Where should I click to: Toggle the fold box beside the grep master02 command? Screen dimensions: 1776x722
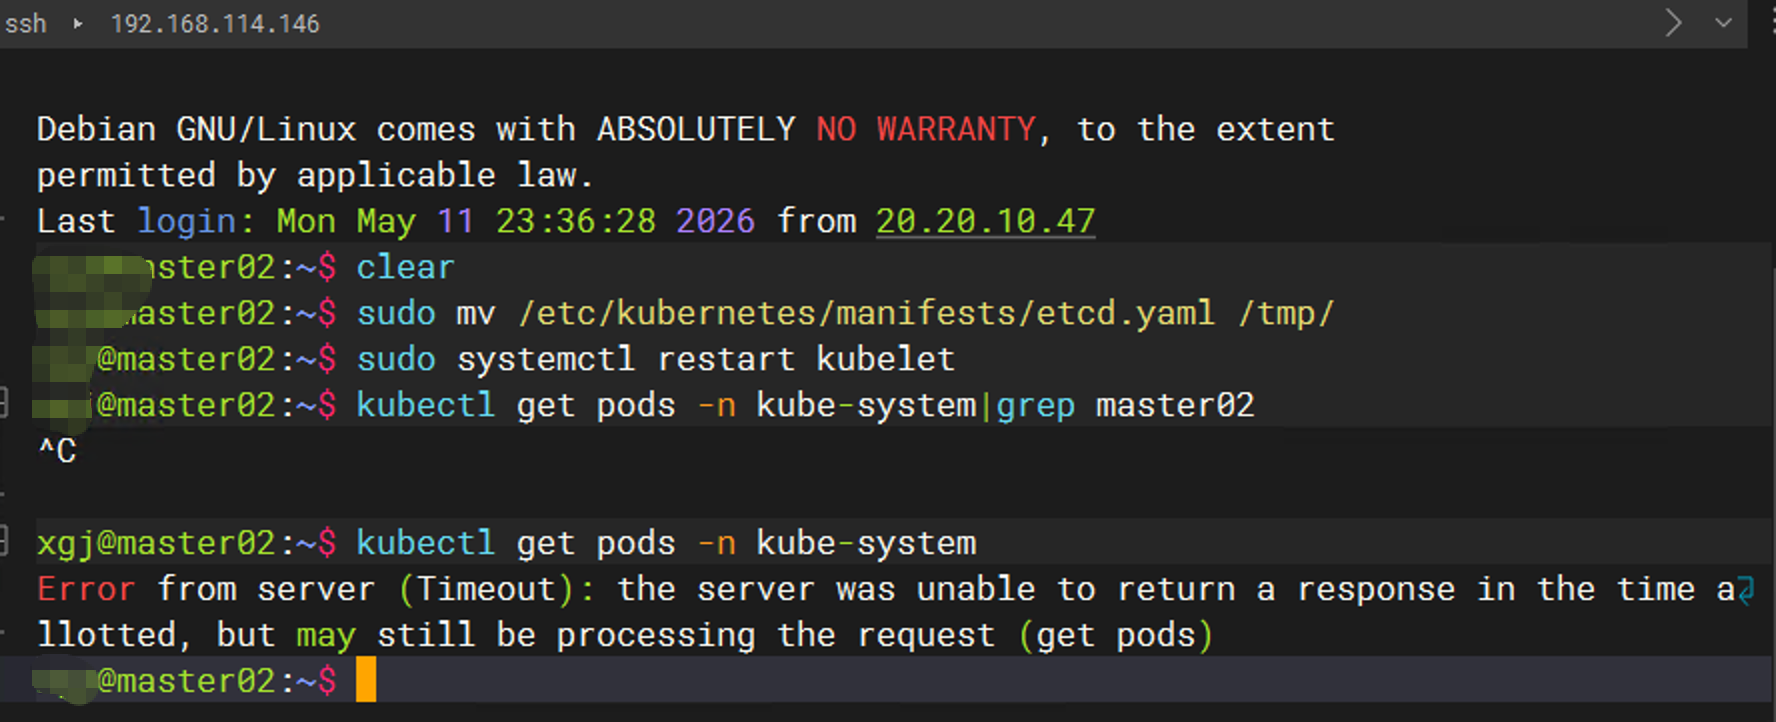(x=3, y=403)
